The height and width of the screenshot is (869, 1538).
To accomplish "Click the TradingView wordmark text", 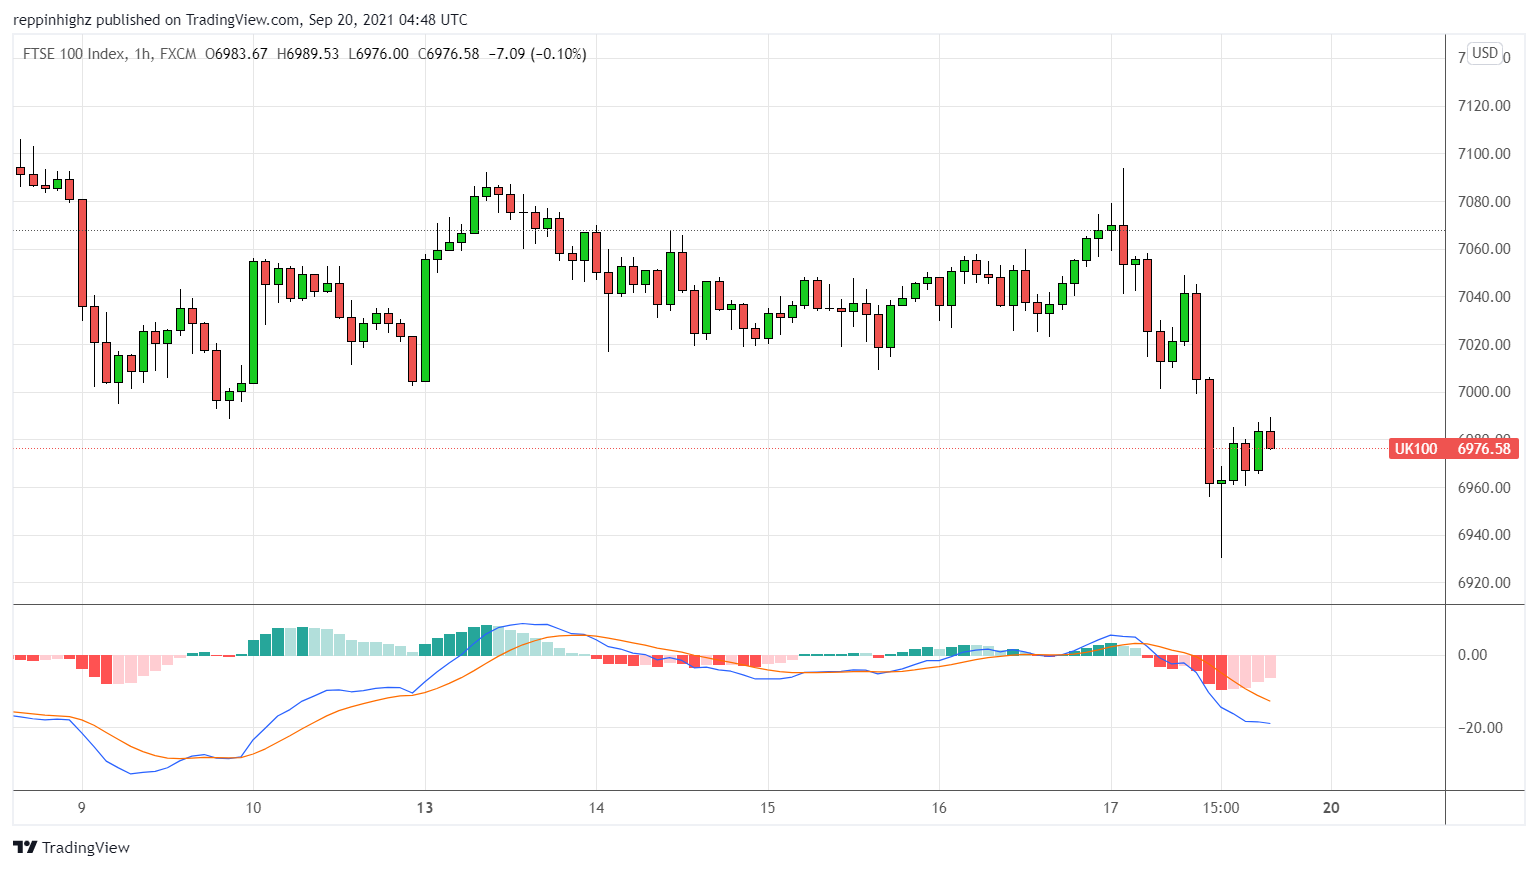I will [x=86, y=848].
